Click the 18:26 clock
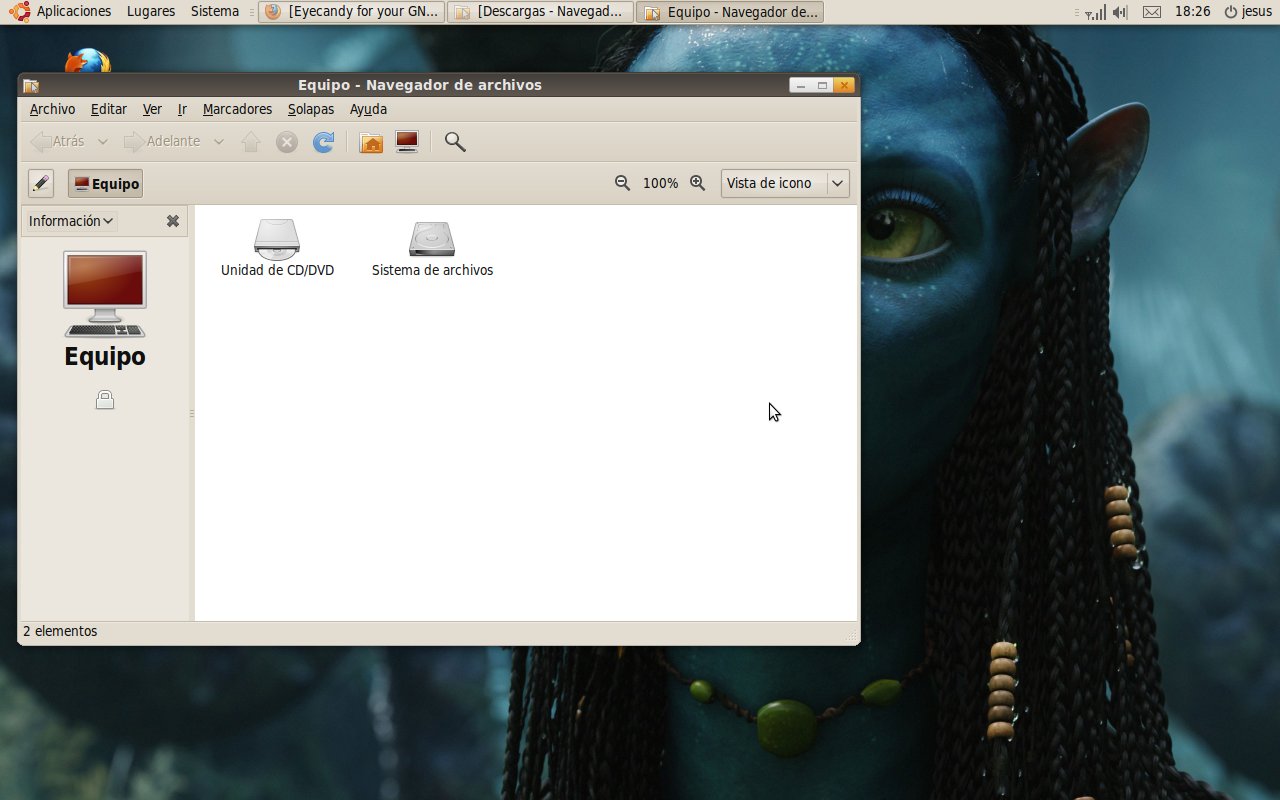The height and width of the screenshot is (800, 1280). [x=1192, y=12]
